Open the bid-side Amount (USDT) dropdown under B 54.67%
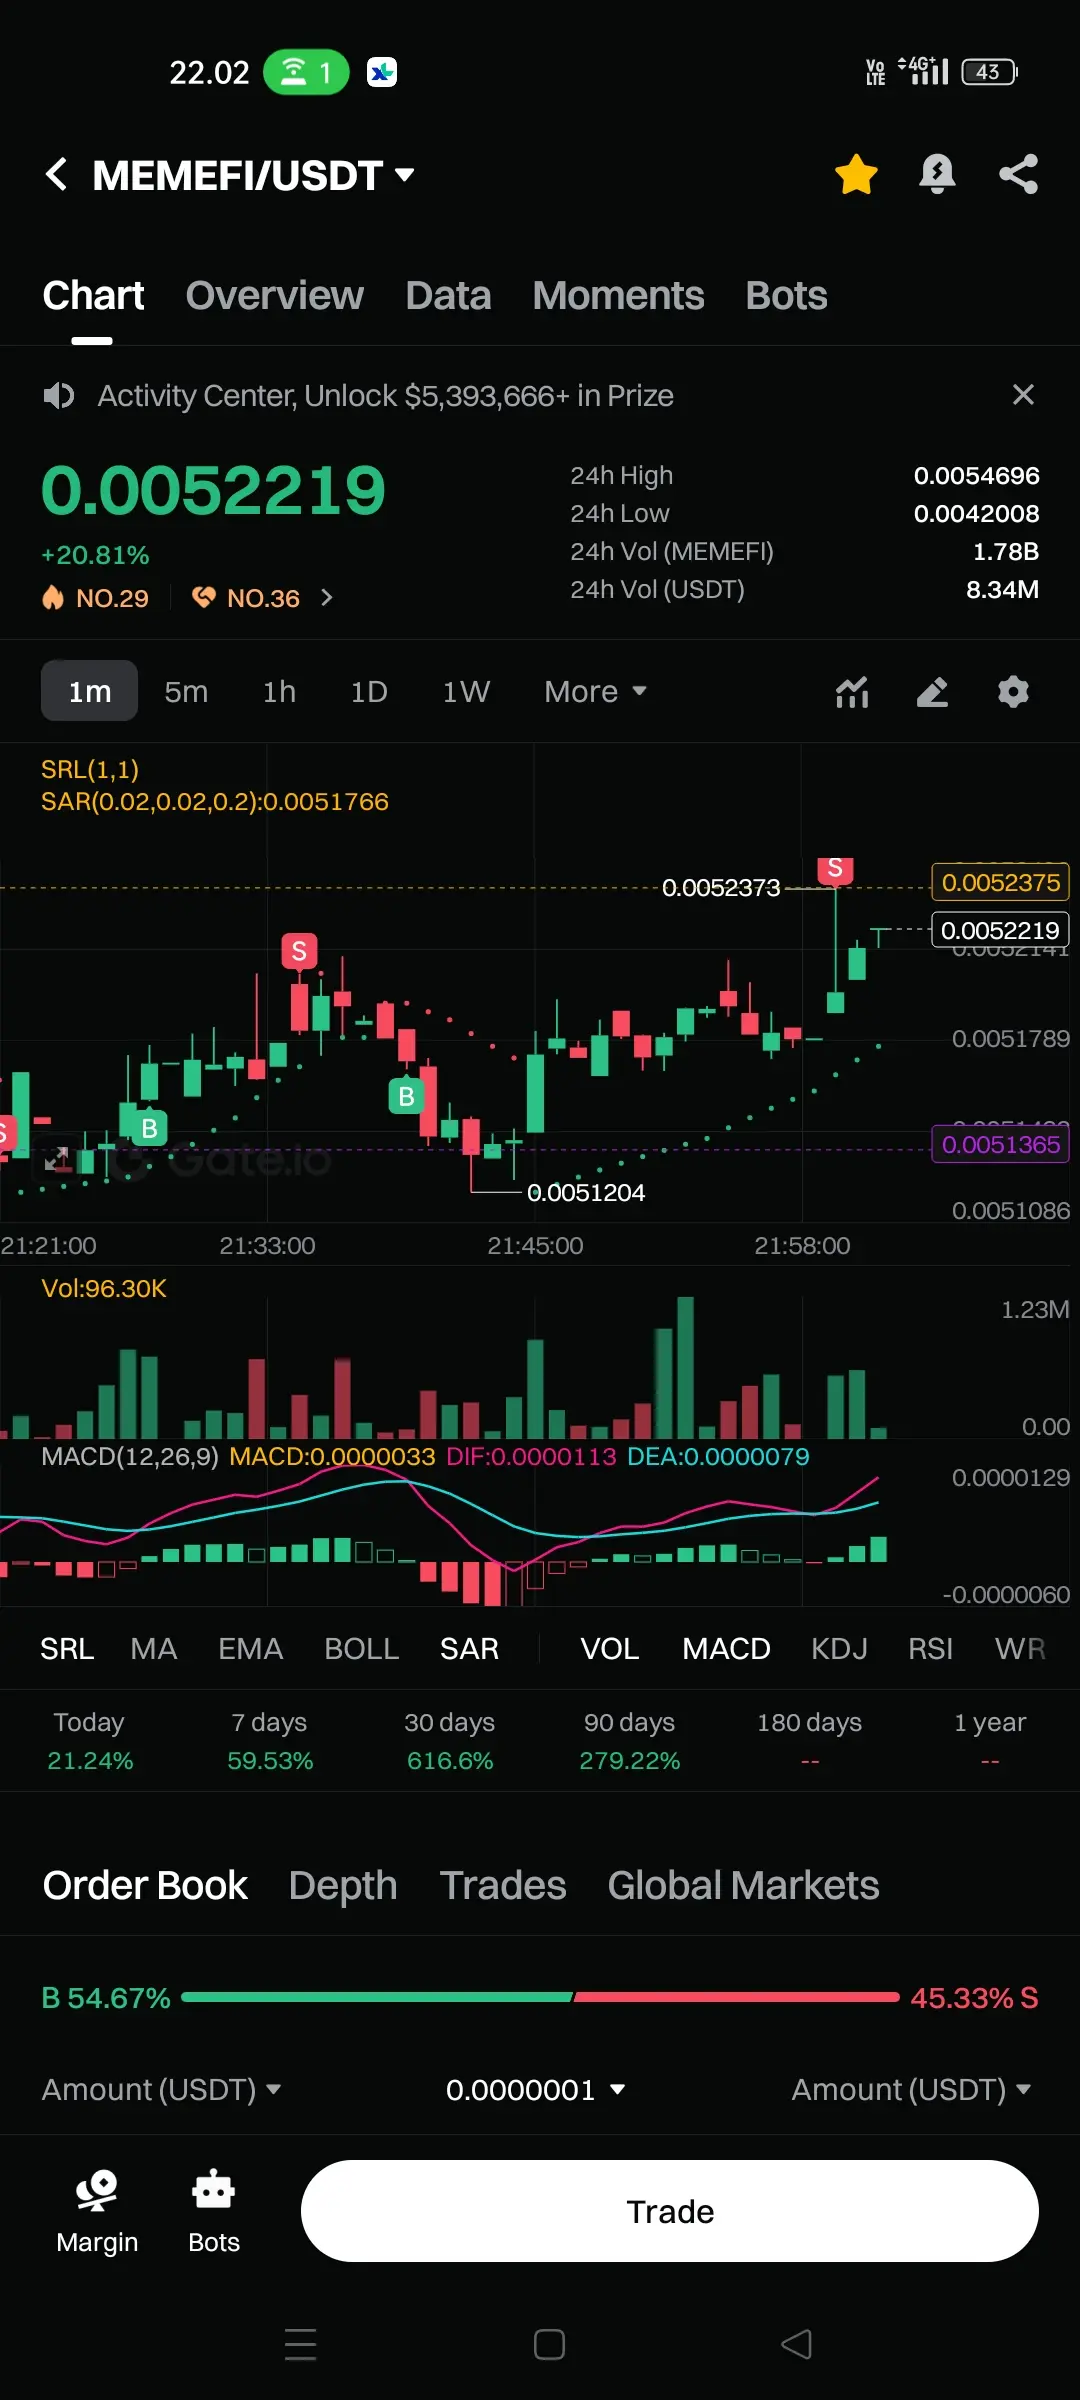This screenshot has width=1080, height=2400. click(161, 2089)
